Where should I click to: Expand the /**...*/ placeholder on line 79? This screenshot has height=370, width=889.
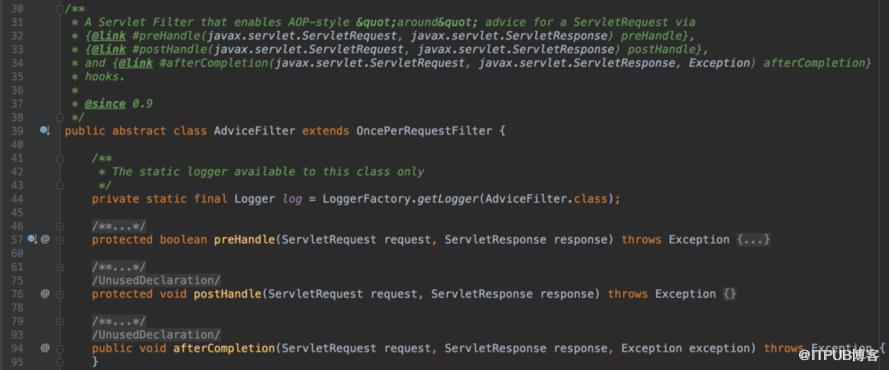[118, 321]
